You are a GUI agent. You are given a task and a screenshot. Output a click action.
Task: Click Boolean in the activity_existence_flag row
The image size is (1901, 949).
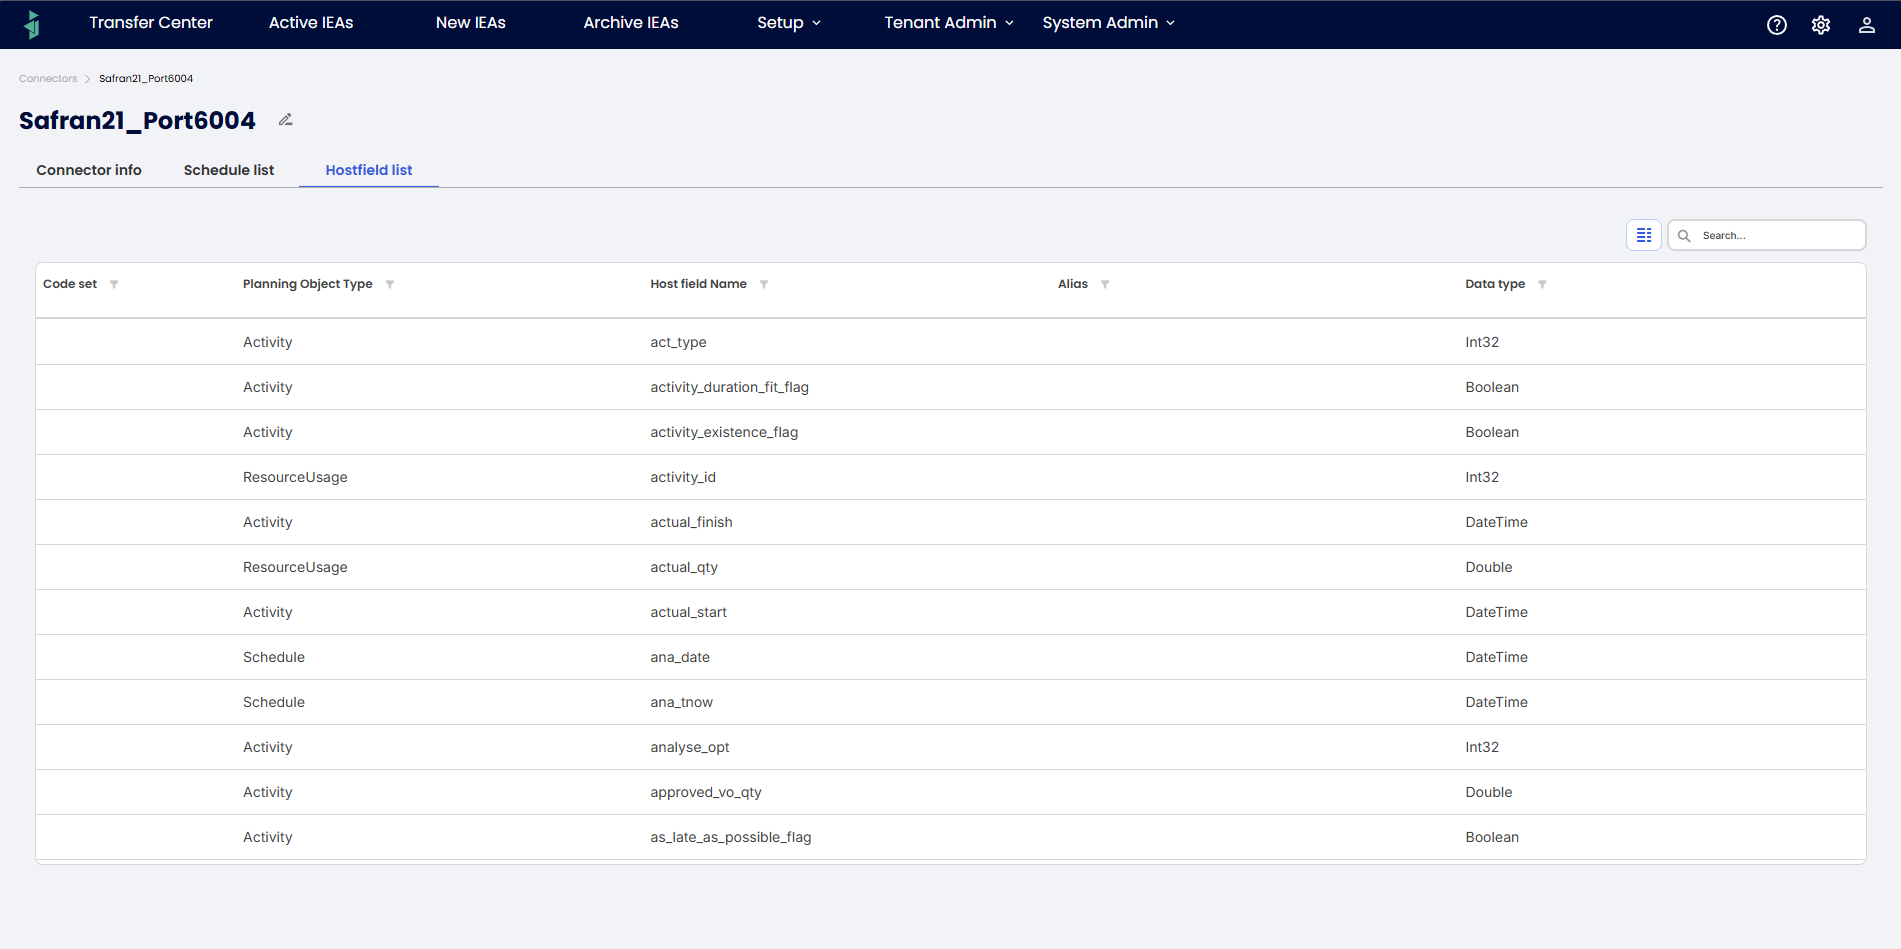[x=1492, y=432]
